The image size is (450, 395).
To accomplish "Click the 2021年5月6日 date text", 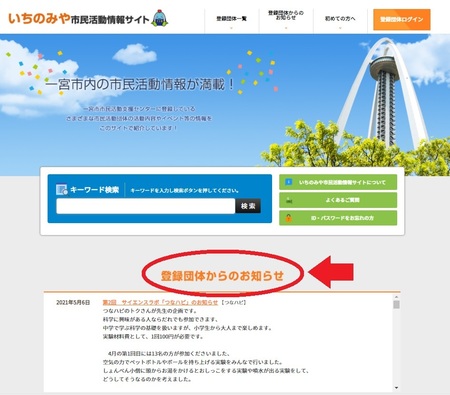I will (x=73, y=302).
